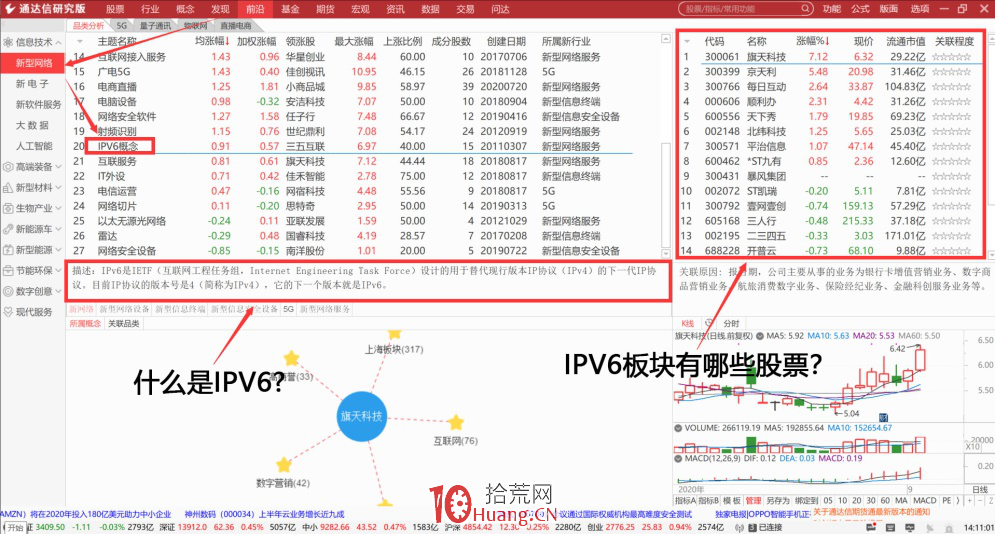The height and width of the screenshot is (534, 995).
Task: Click the star icon above 数字营销(42)
Action: point(284,465)
